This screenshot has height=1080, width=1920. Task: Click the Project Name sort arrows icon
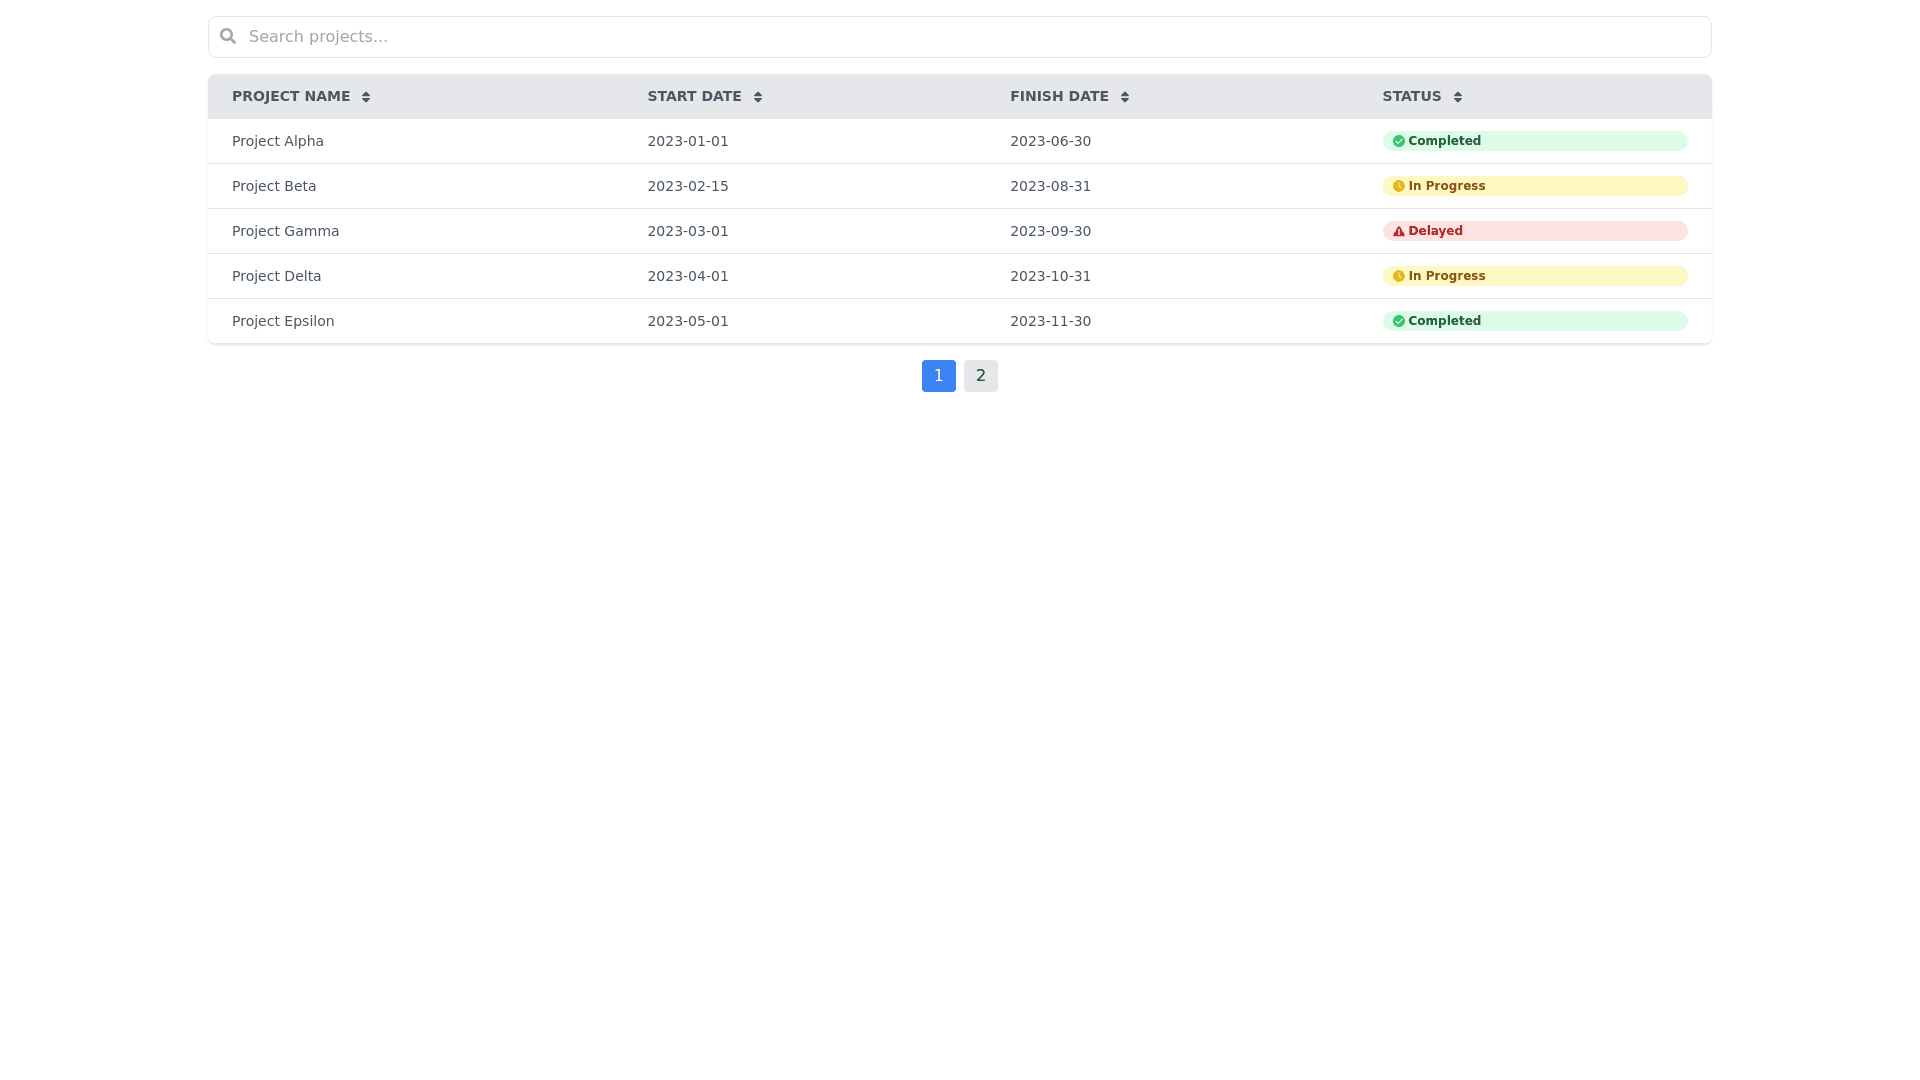tap(366, 97)
